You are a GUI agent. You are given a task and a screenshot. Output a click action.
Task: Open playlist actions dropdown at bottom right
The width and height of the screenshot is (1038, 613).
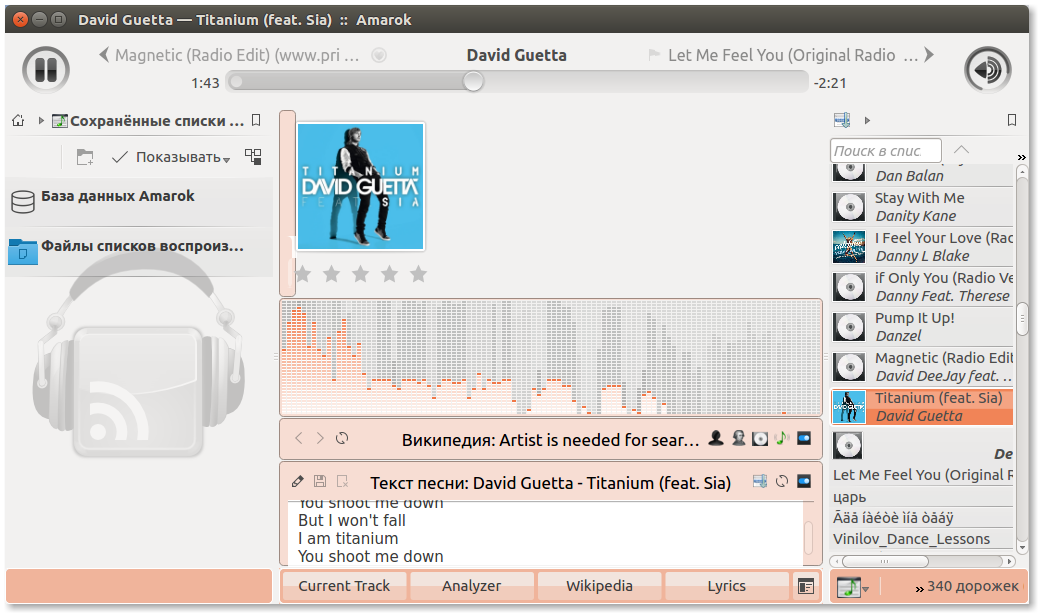[852, 587]
